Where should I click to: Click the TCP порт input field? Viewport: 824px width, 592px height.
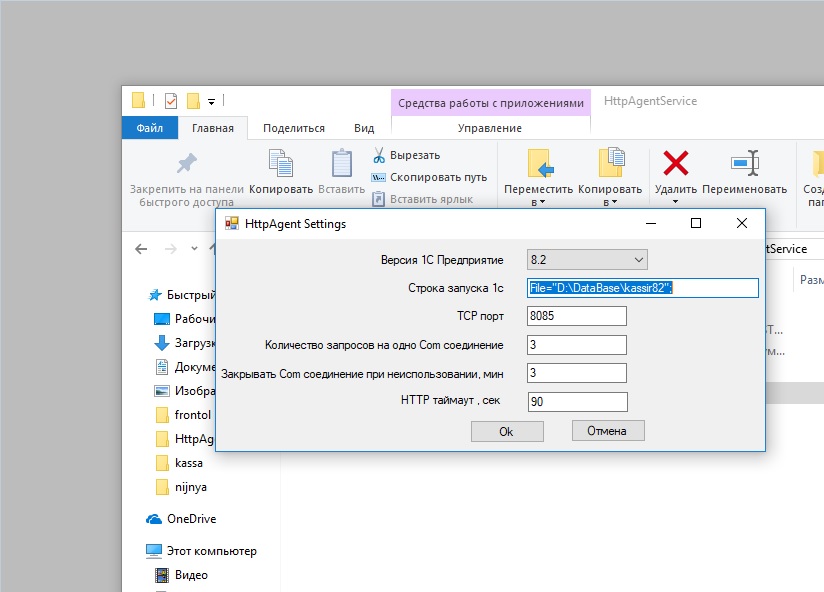pos(577,316)
